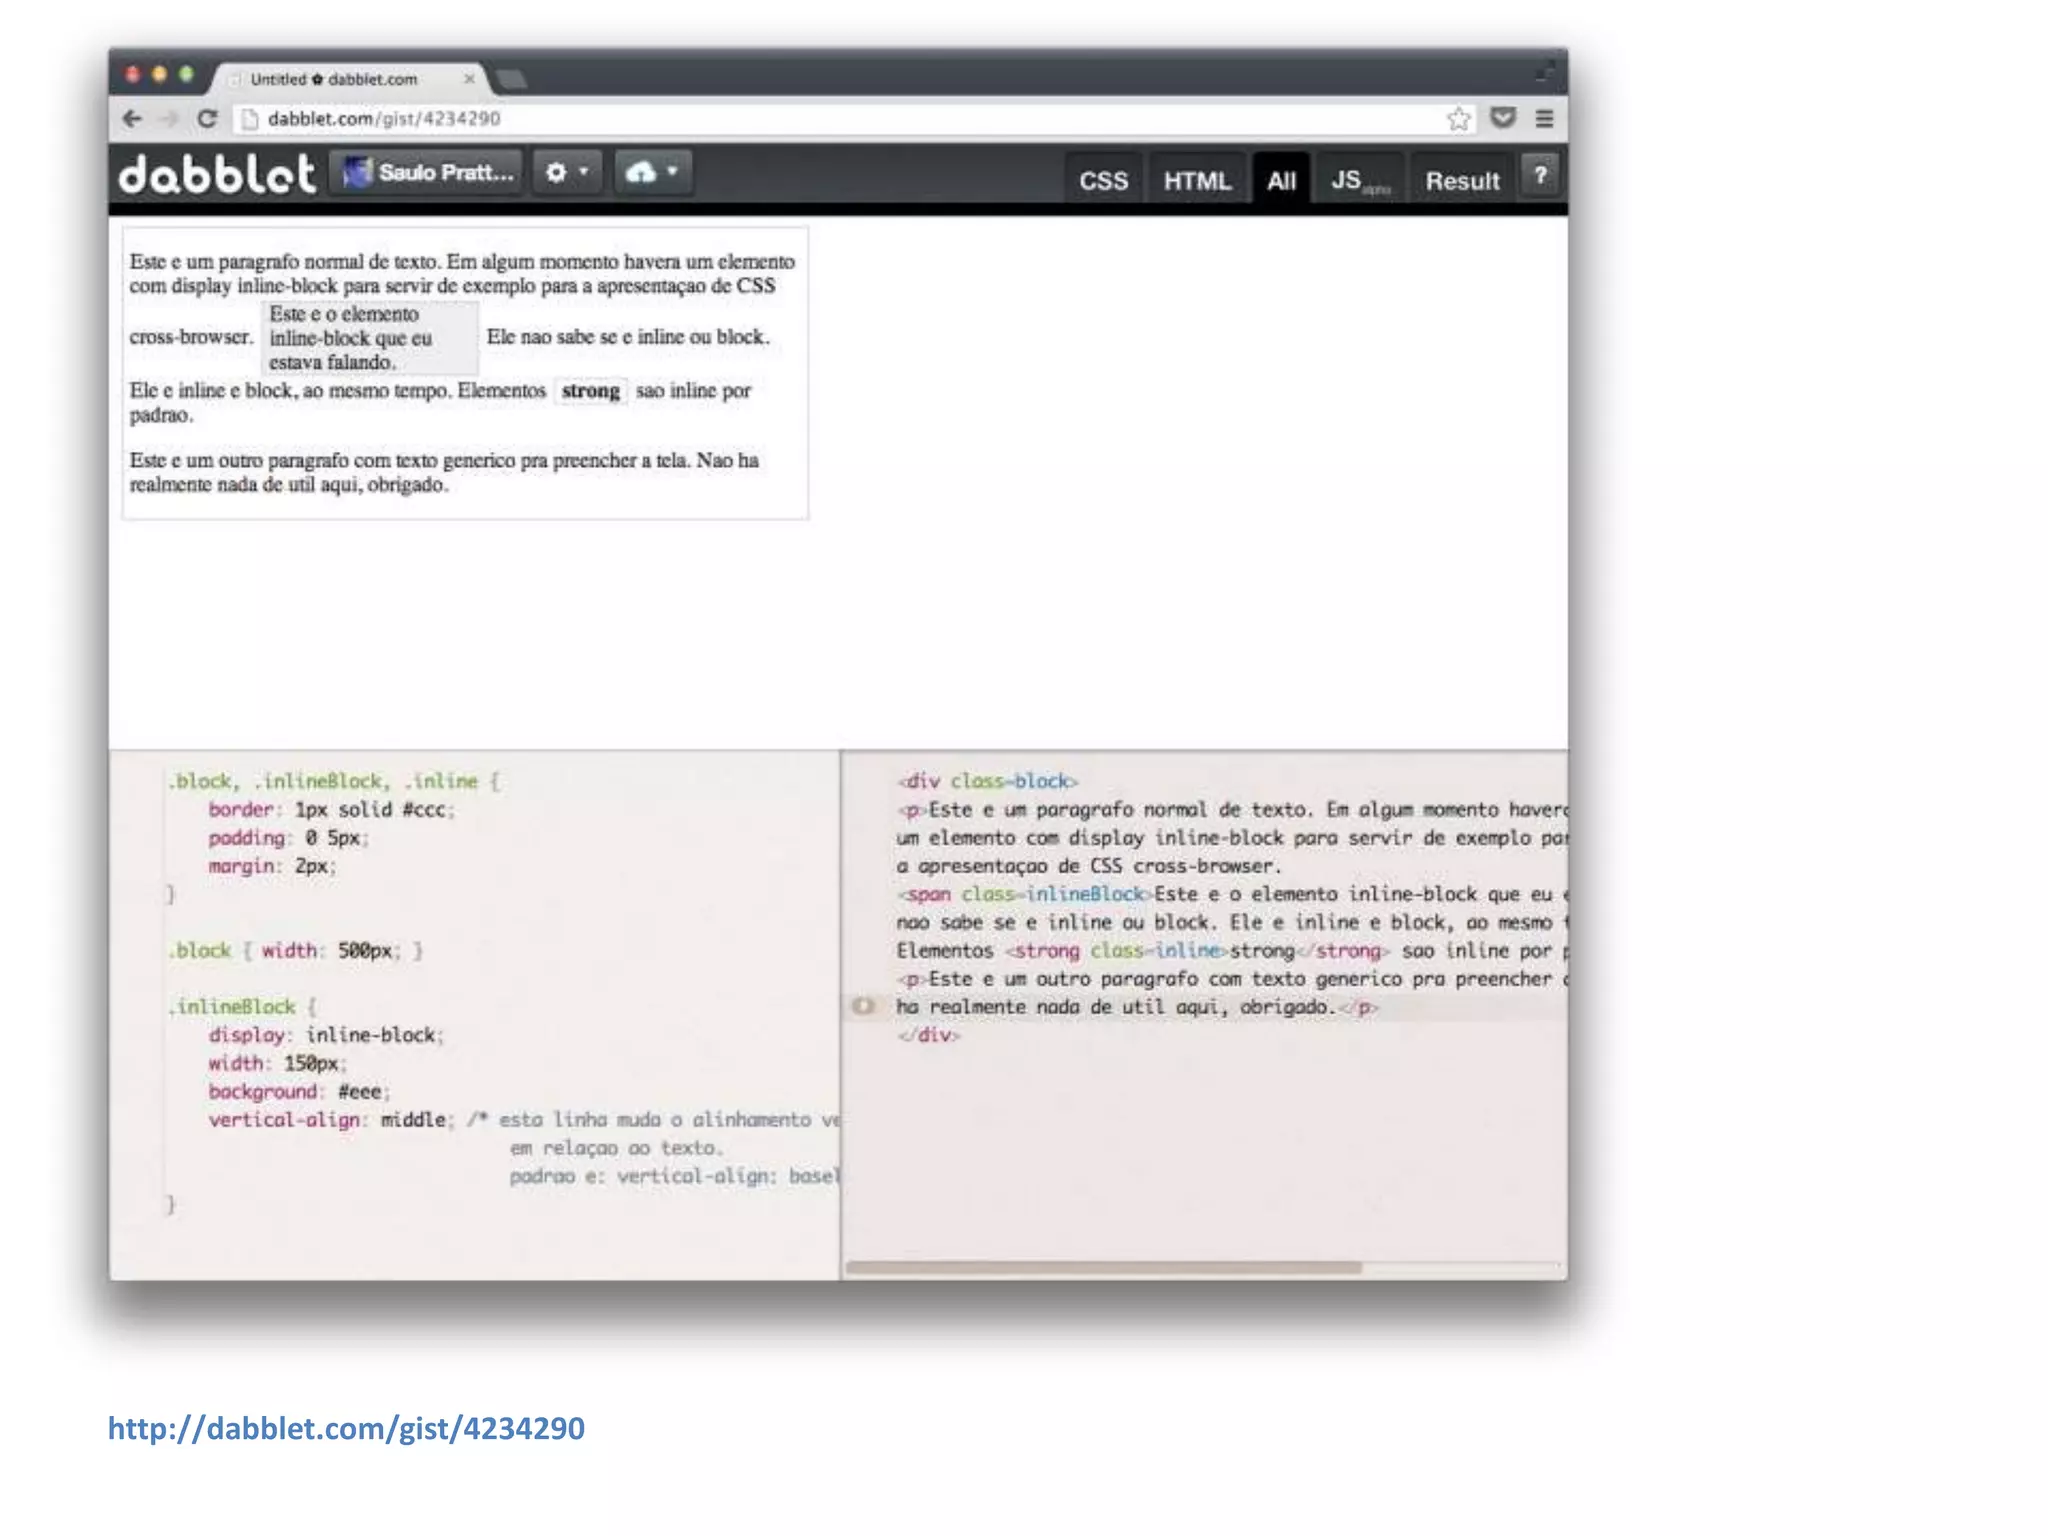Click the Pocket extension icon
2048x1536 pixels.
(x=1502, y=118)
